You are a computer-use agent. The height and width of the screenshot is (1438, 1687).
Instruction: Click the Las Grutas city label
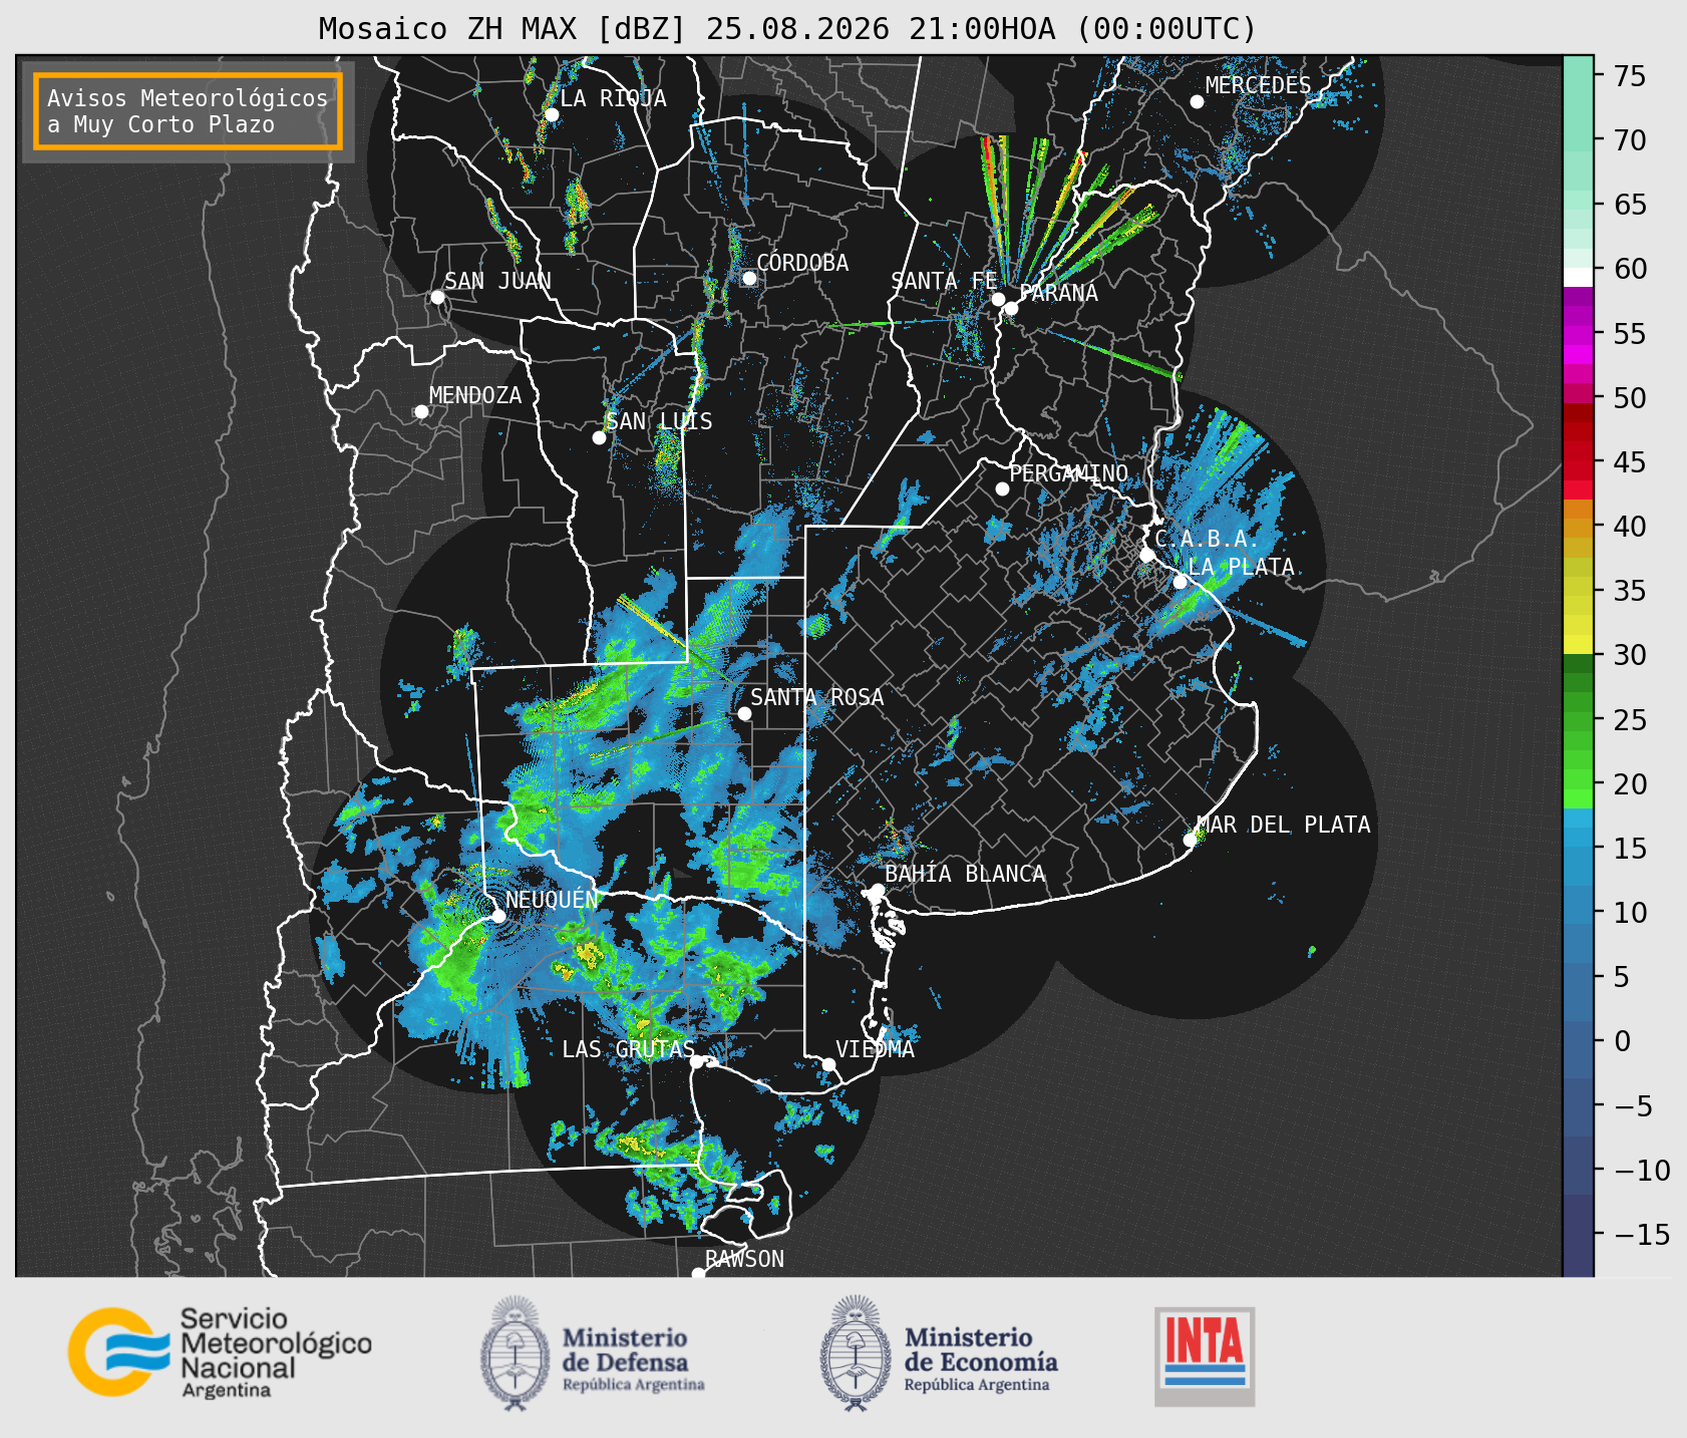pyautogui.click(x=628, y=1049)
